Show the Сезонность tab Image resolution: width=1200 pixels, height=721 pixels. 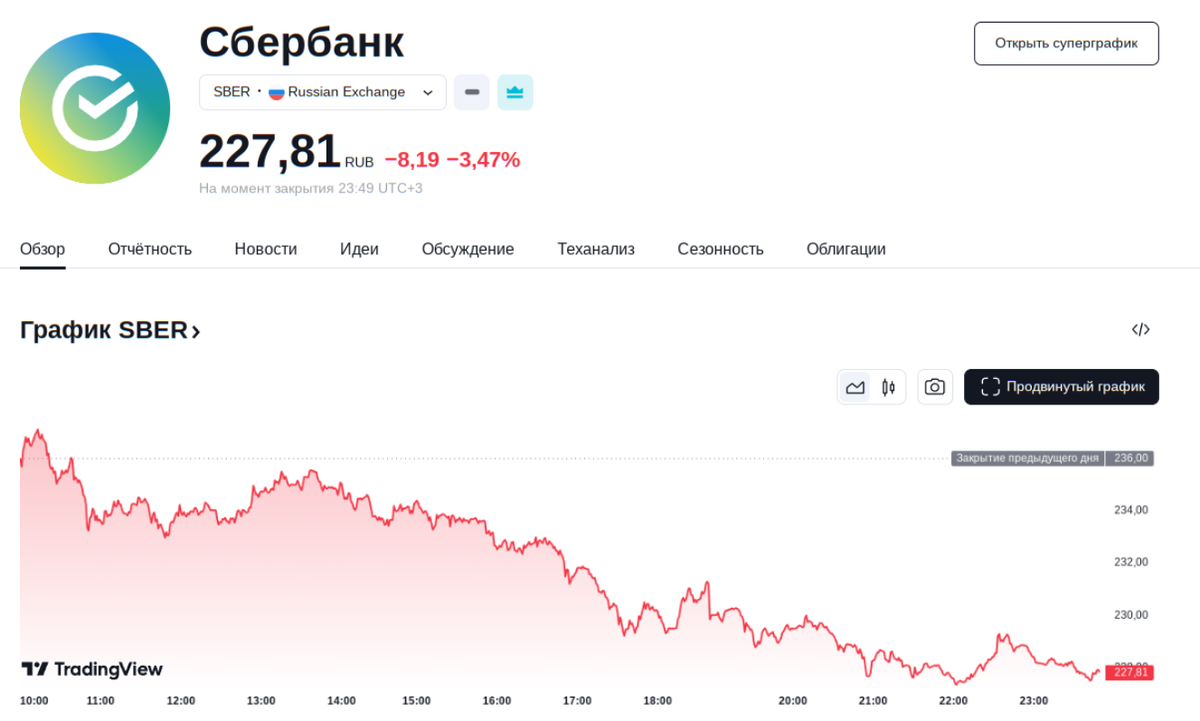pos(720,249)
